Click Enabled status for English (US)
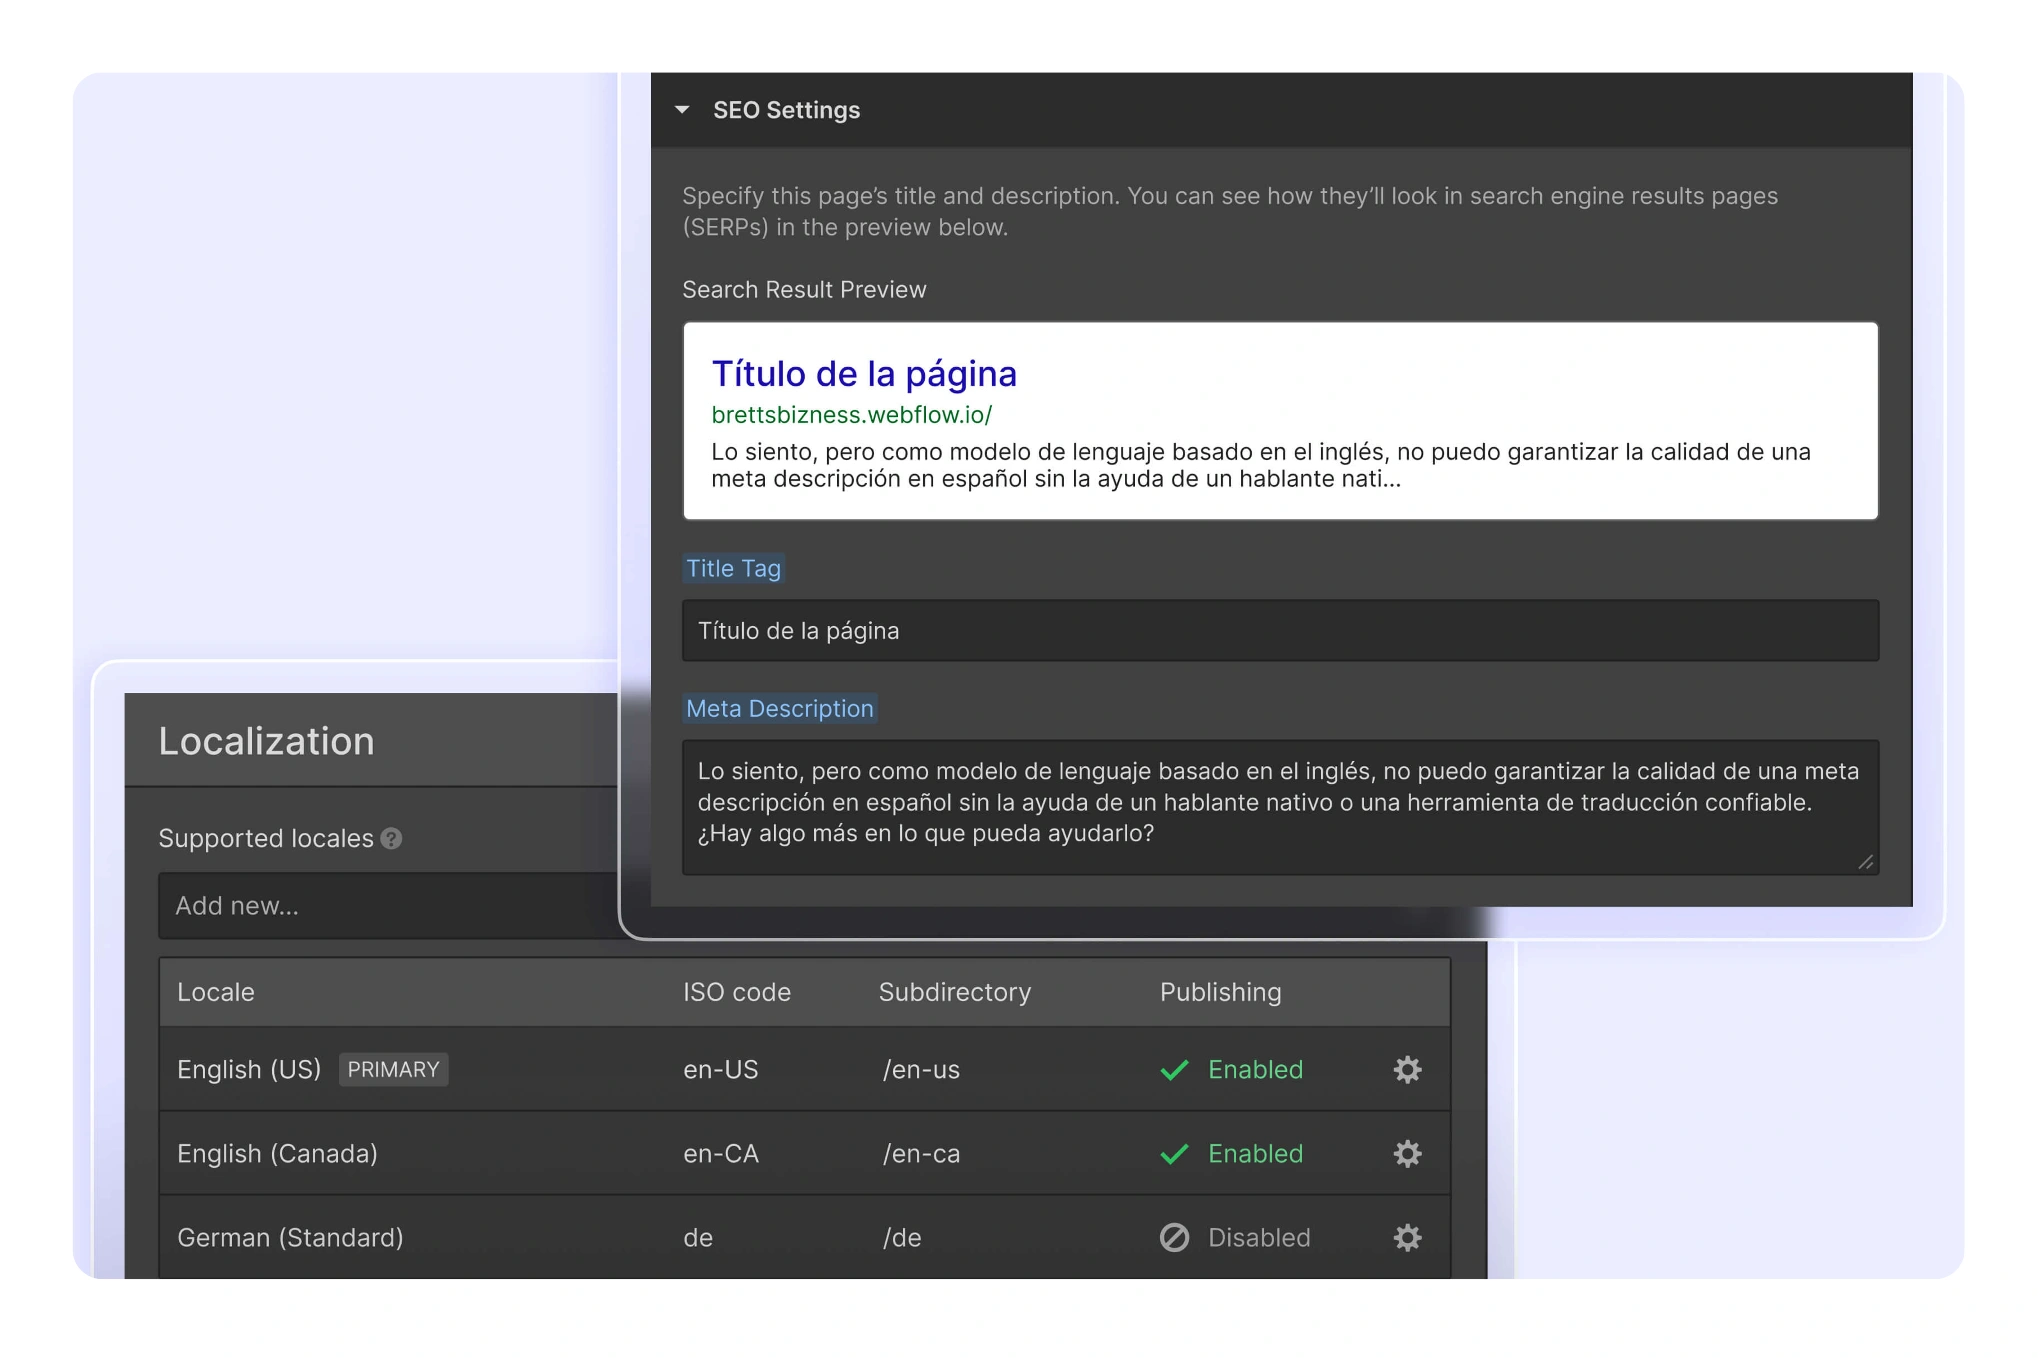Image resolution: width=2038 pixels, height=1358 pixels. pos(1255,1070)
